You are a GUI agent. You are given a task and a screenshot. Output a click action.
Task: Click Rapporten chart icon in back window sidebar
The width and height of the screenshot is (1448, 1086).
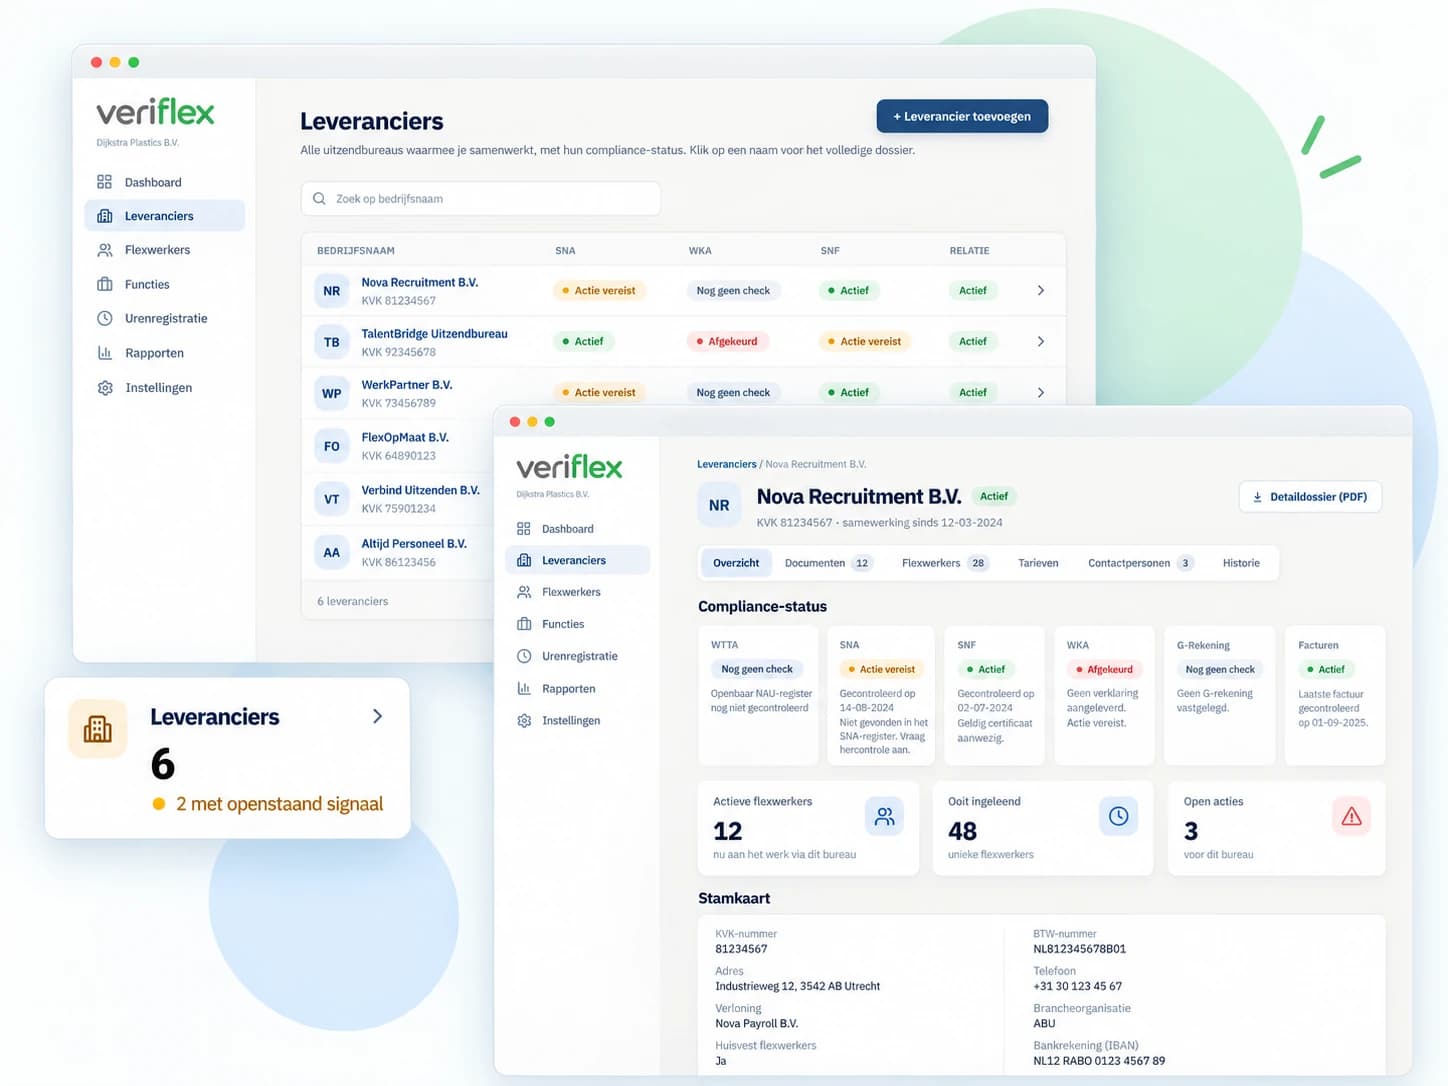pyautogui.click(x=104, y=353)
